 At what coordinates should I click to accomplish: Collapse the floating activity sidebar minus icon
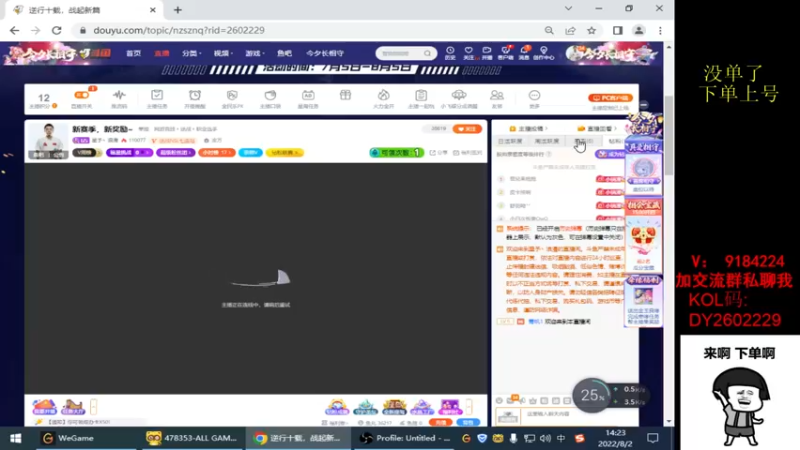tap(644, 105)
